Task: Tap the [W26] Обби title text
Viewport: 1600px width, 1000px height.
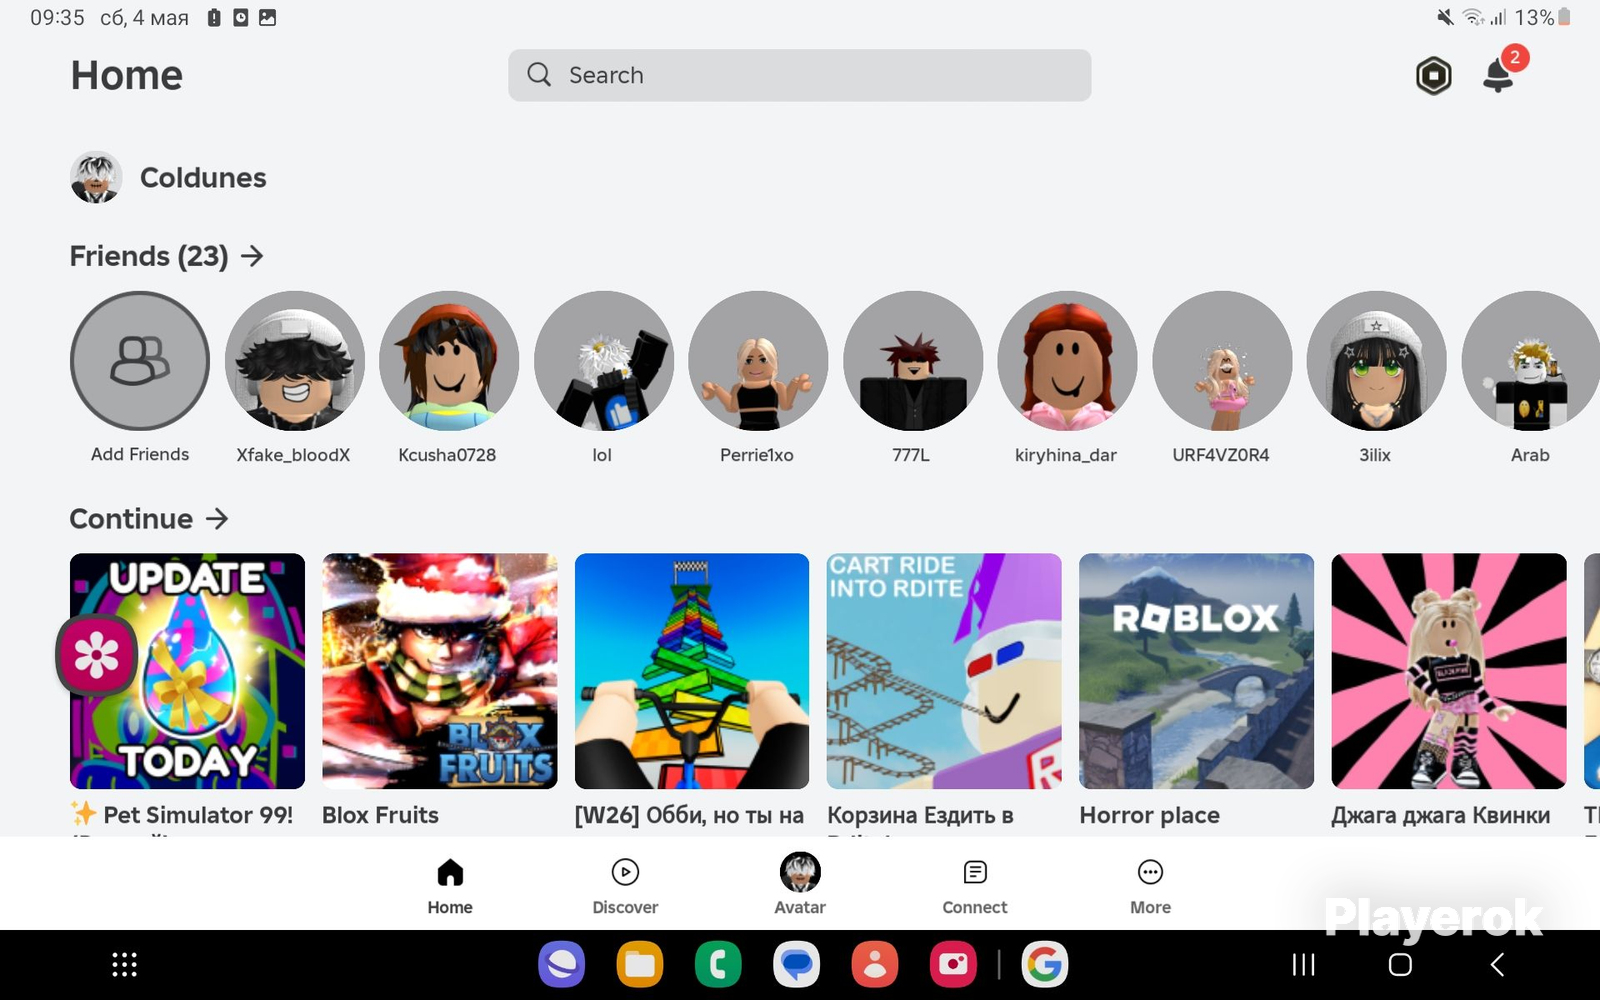Action: pyautogui.click(x=689, y=815)
